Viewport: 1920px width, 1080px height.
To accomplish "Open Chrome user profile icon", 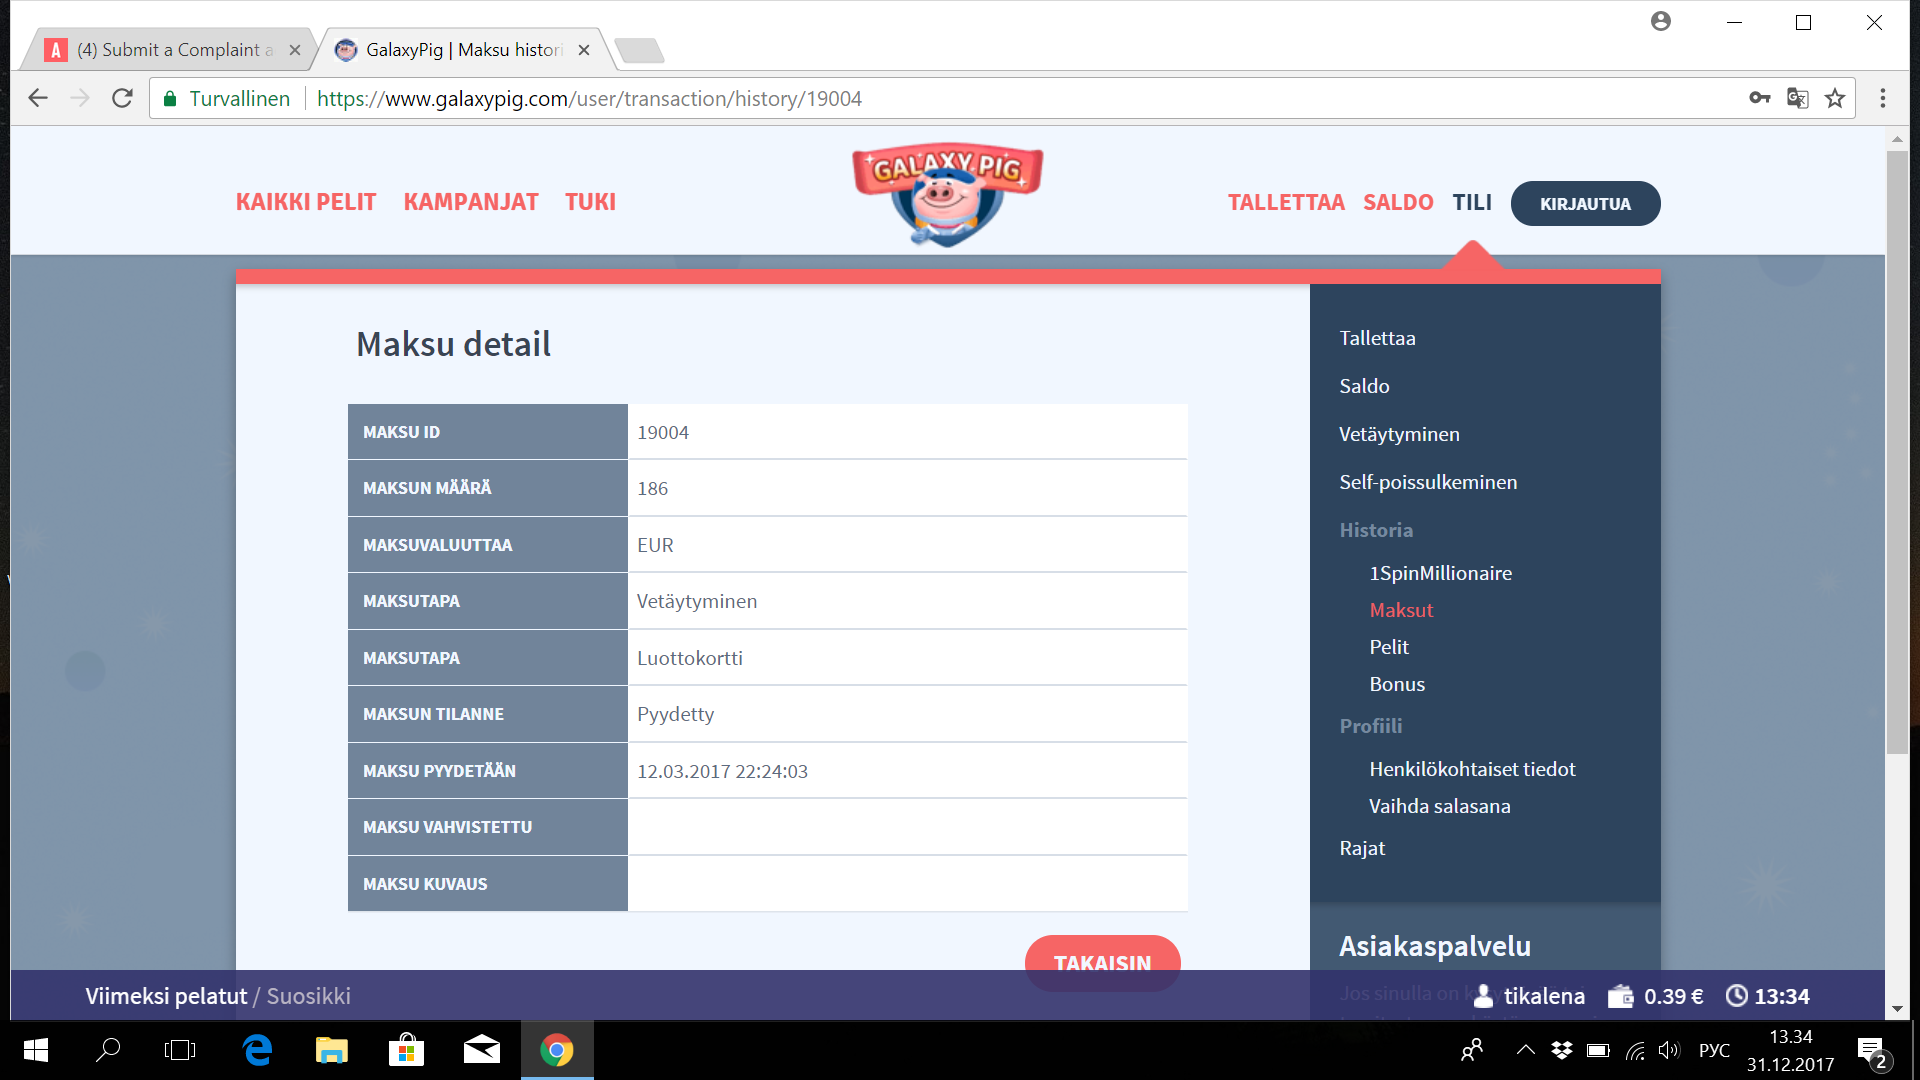I will (1661, 21).
